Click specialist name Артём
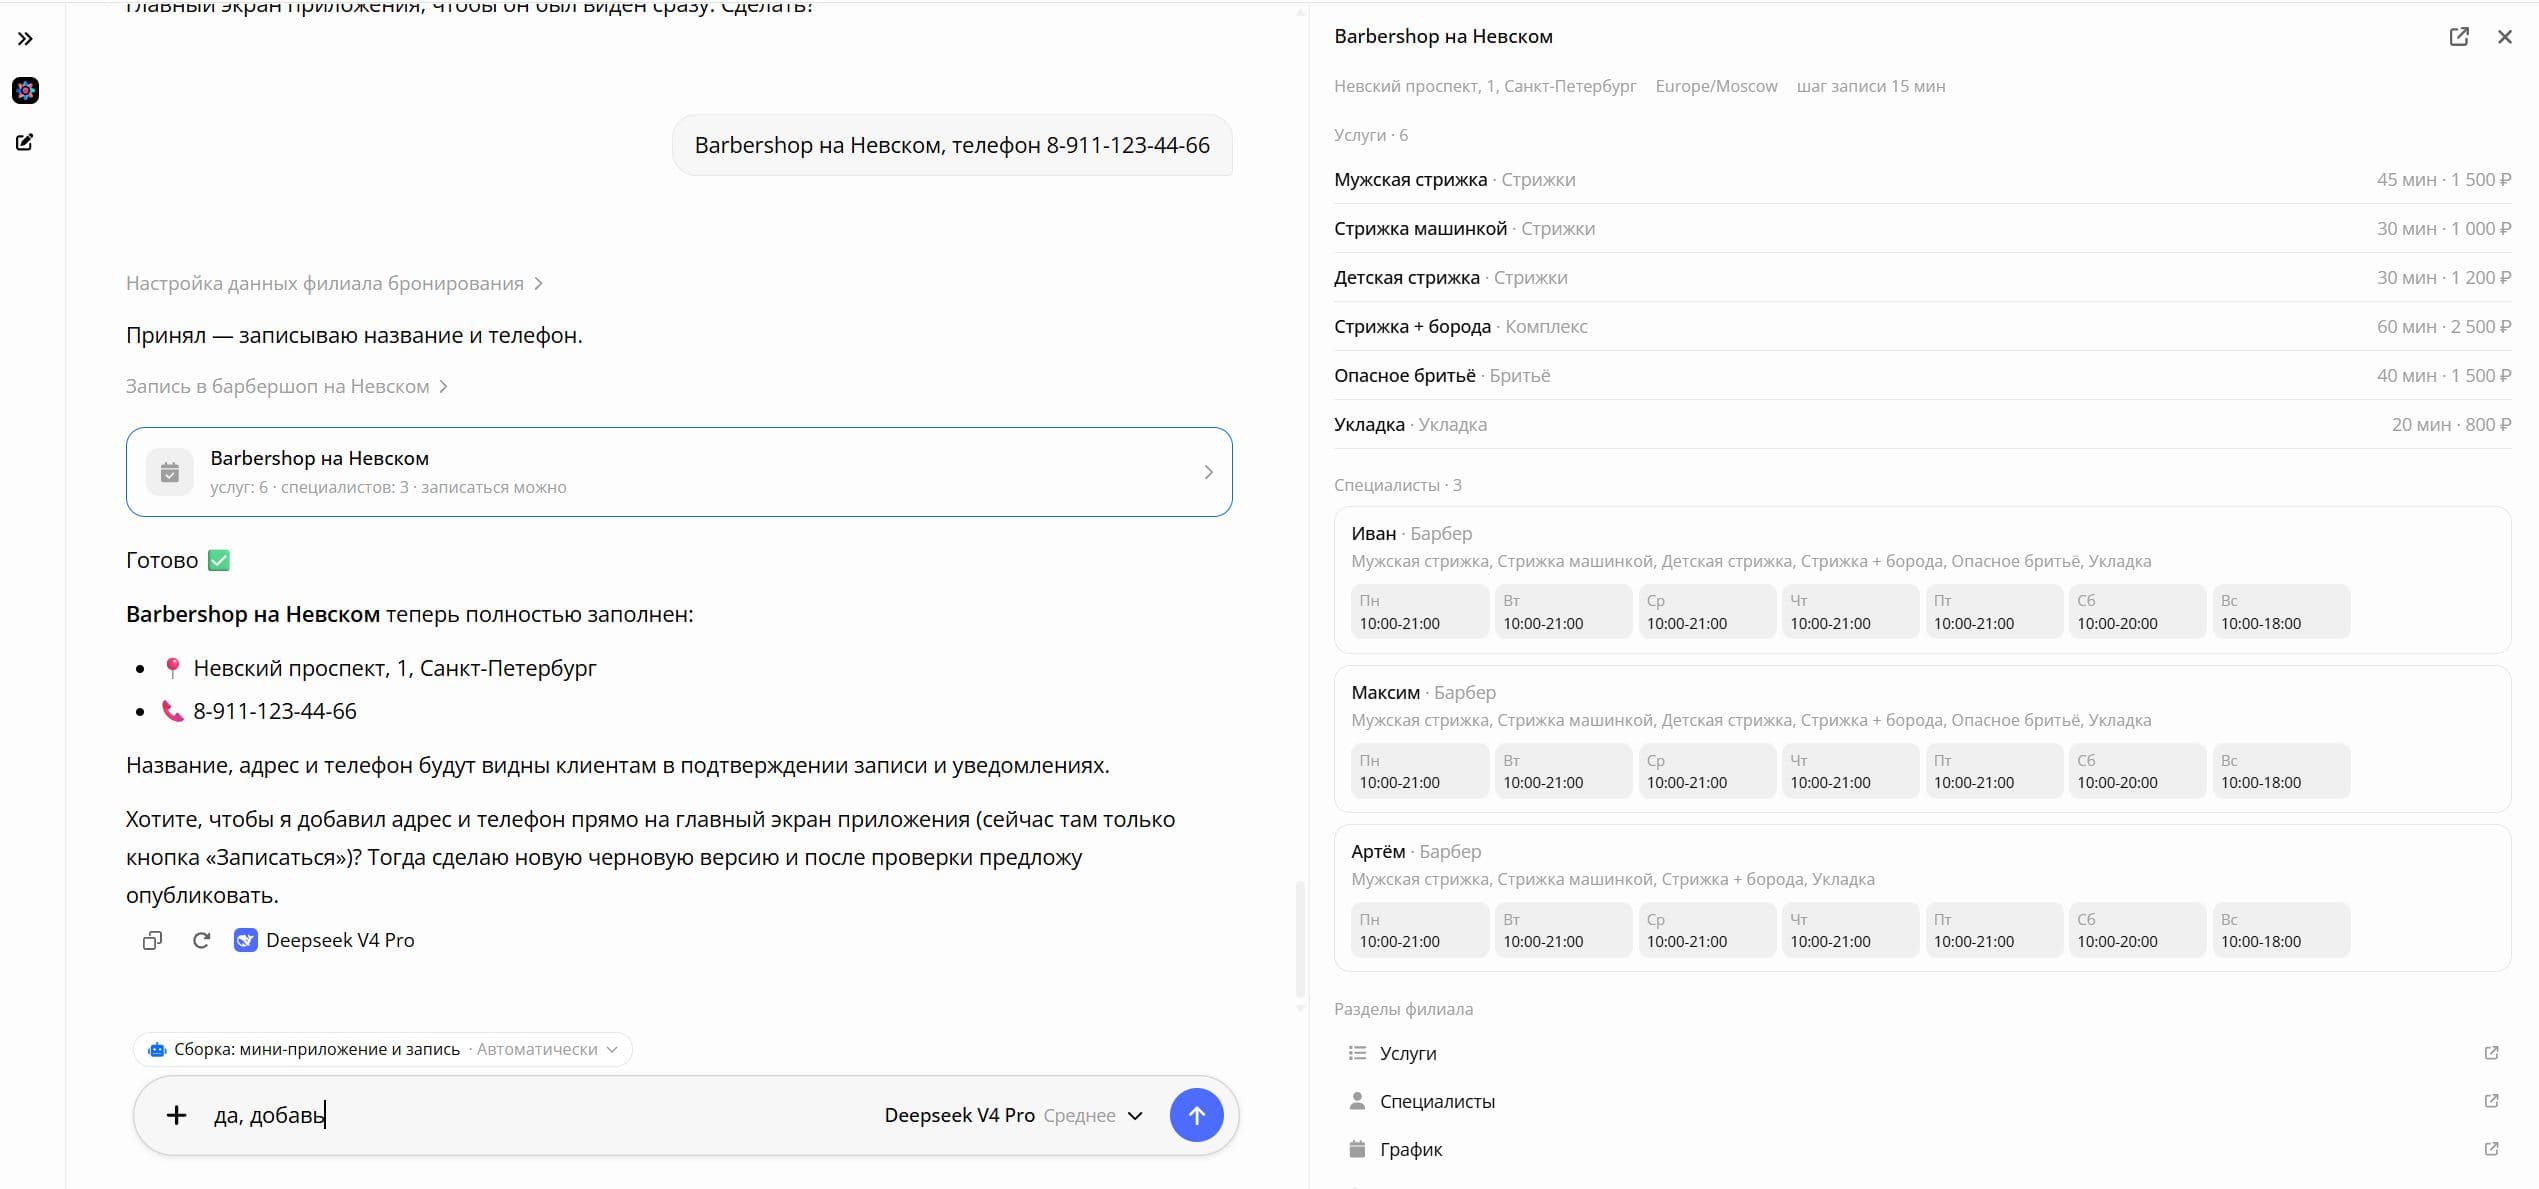2539x1189 pixels. click(x=1378, y=852)
